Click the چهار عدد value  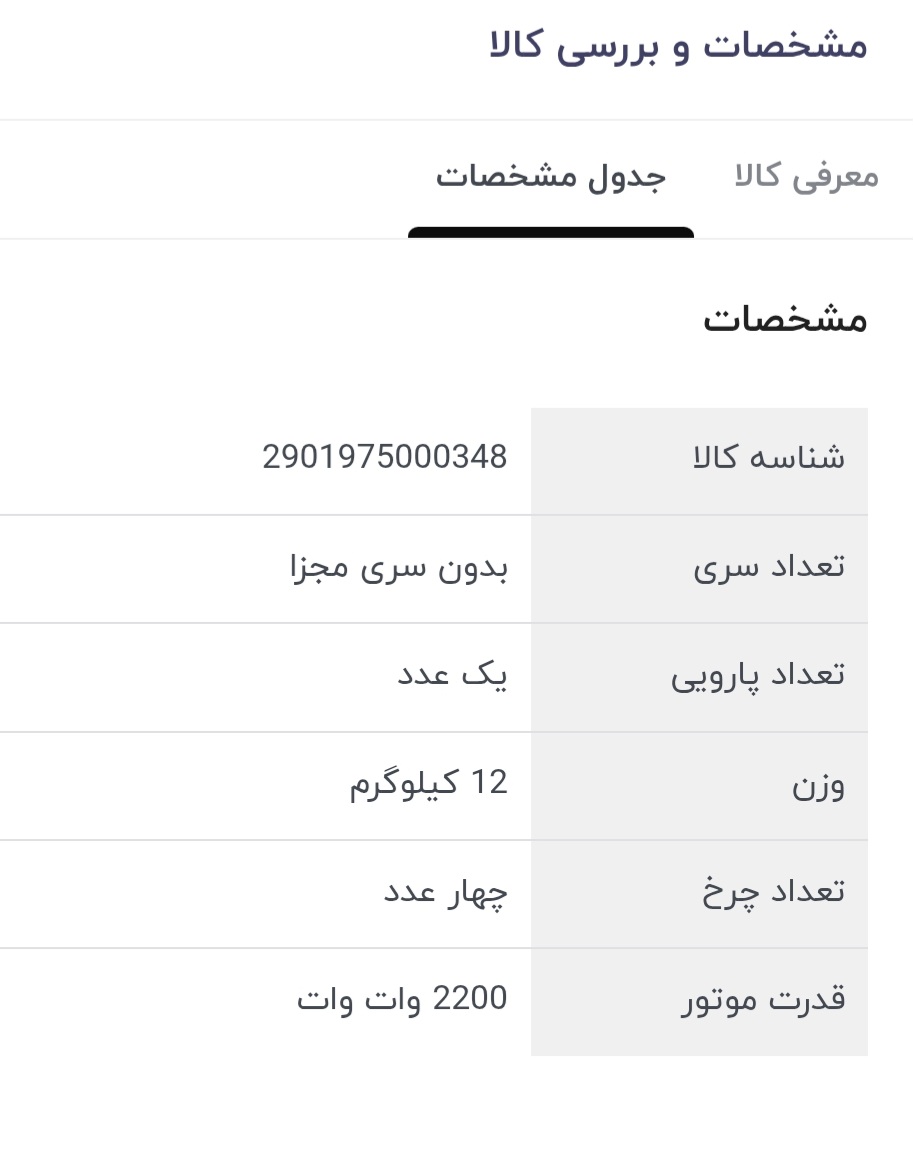445,891
